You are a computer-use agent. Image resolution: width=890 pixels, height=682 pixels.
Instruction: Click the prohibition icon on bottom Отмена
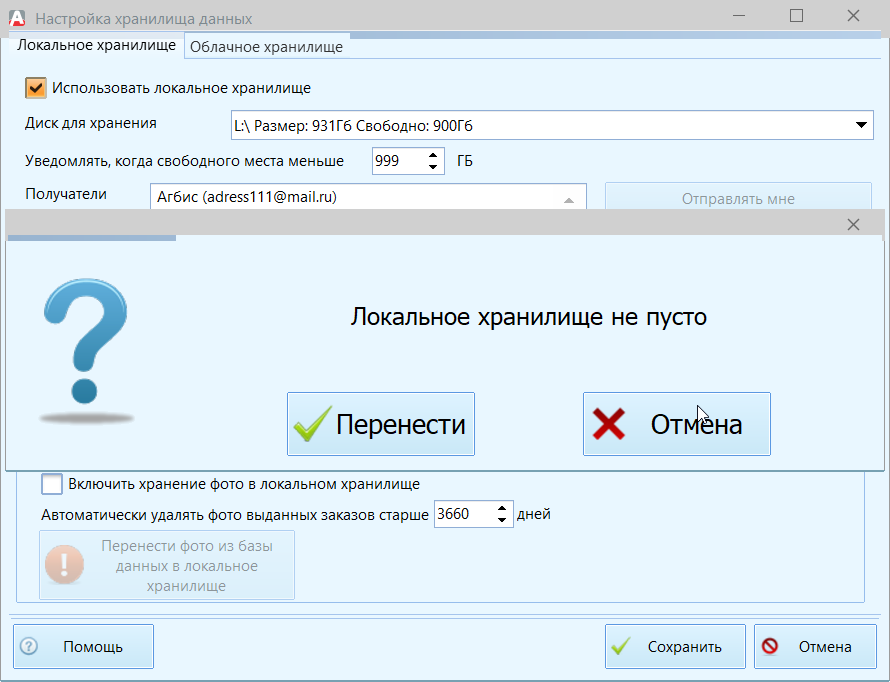point(770,646)
